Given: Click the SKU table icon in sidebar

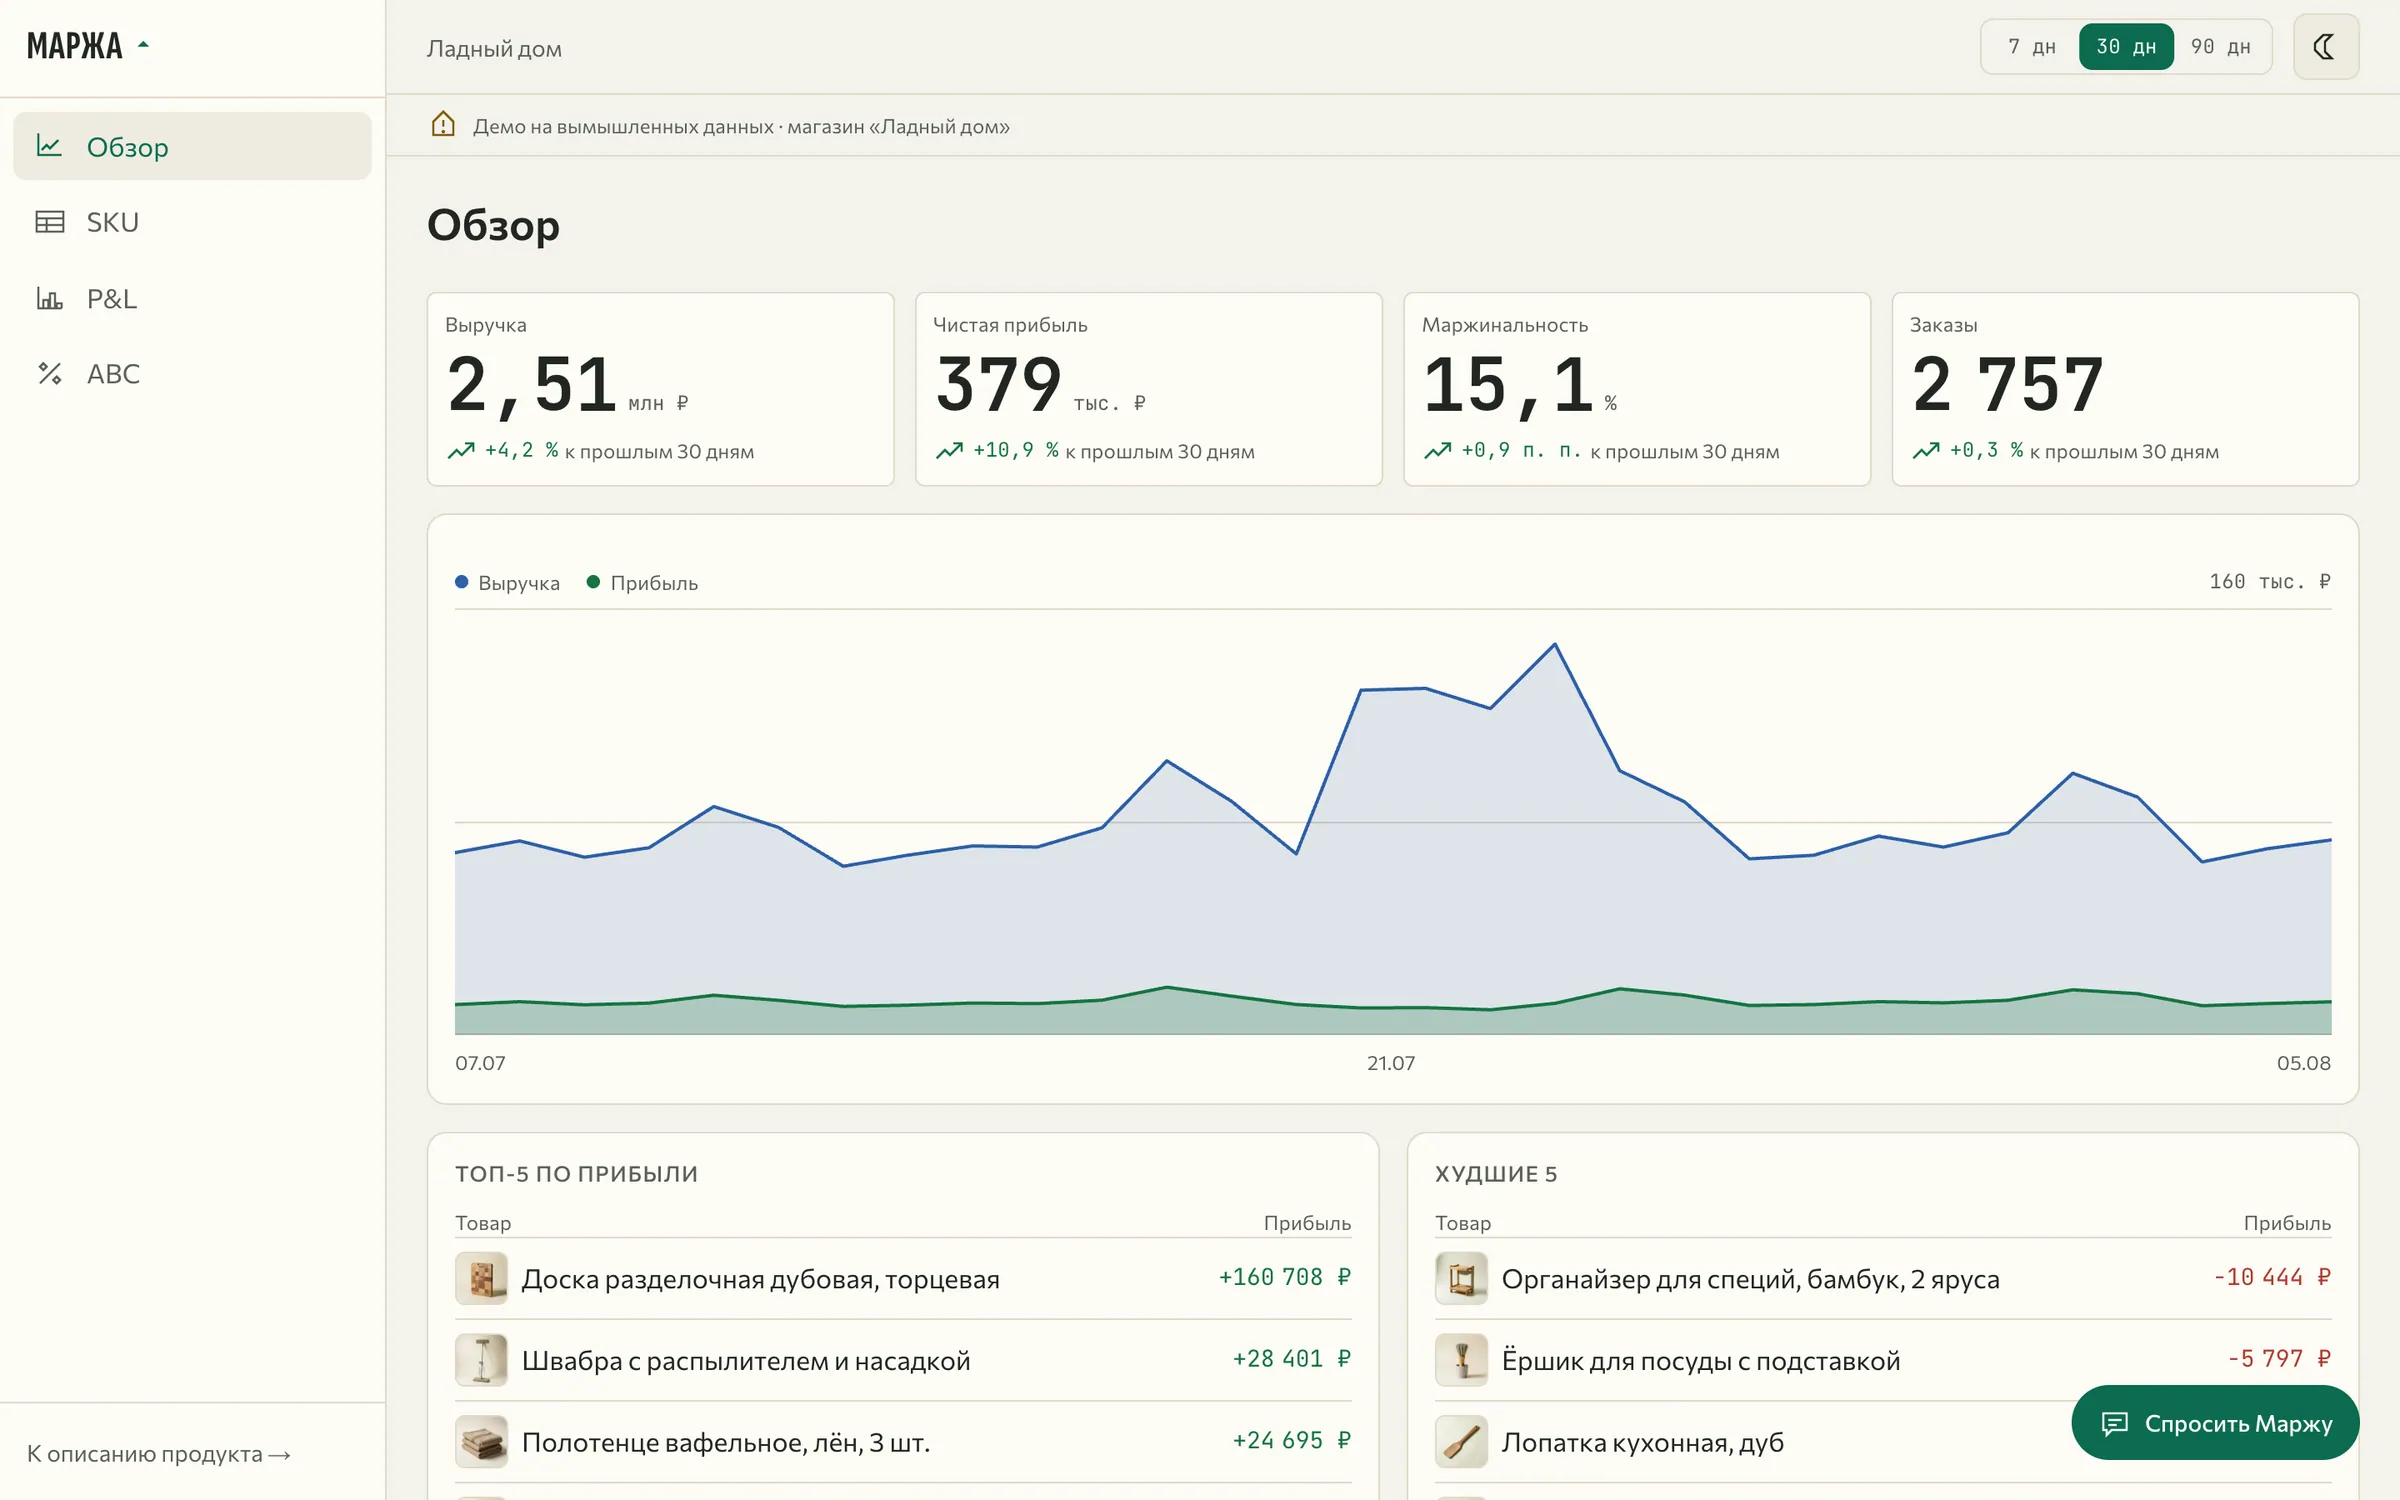Looking at the screenshot, I should (x=49, y=222).
